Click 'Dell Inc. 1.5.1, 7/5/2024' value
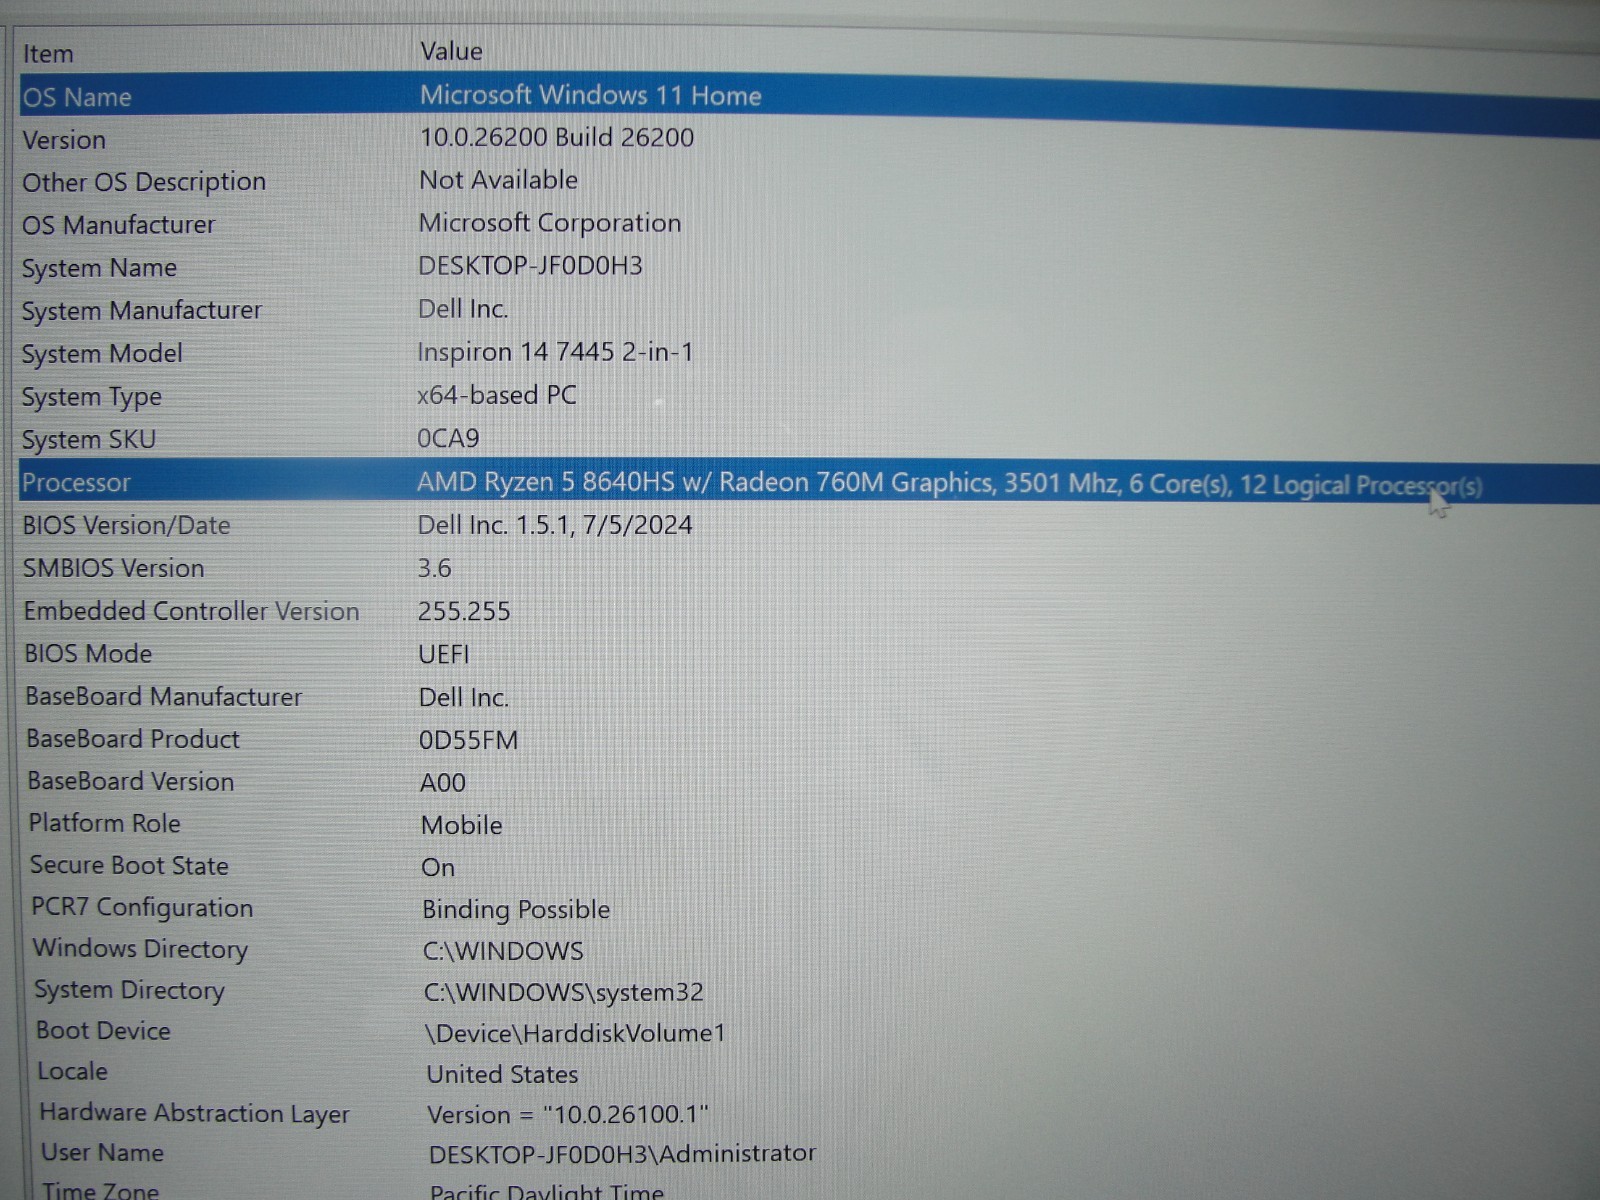This screenshot has width=1600, height=1200. (x=554, y=525)
